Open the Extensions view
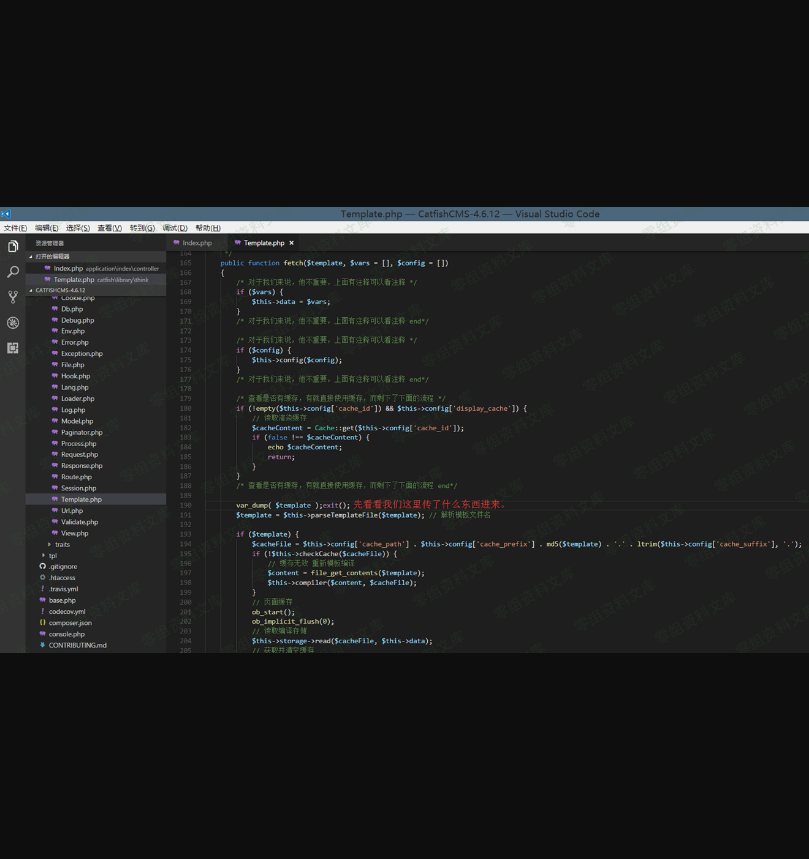The height and width of the screenshot is (859, 809). [x=13, y=348]
